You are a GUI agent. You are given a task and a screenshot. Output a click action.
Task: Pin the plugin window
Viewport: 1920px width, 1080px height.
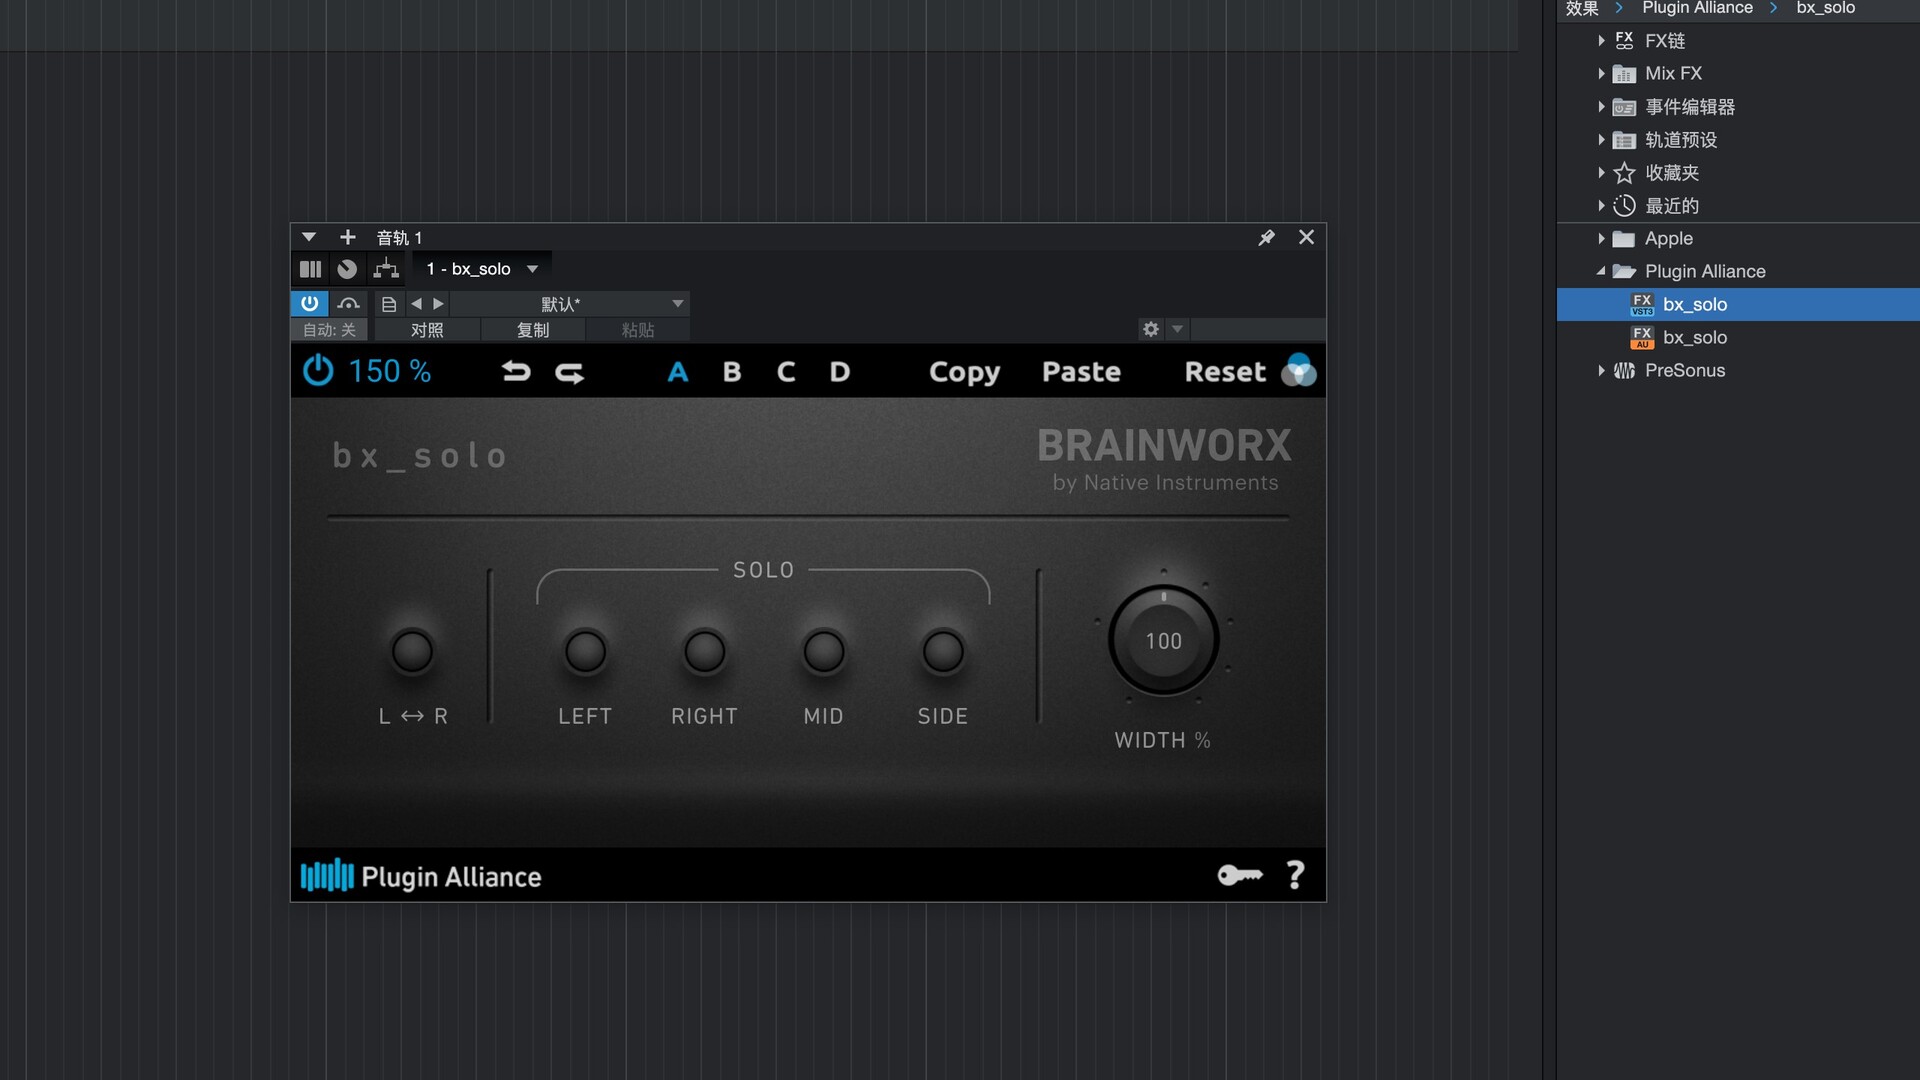coord(1266,237)
